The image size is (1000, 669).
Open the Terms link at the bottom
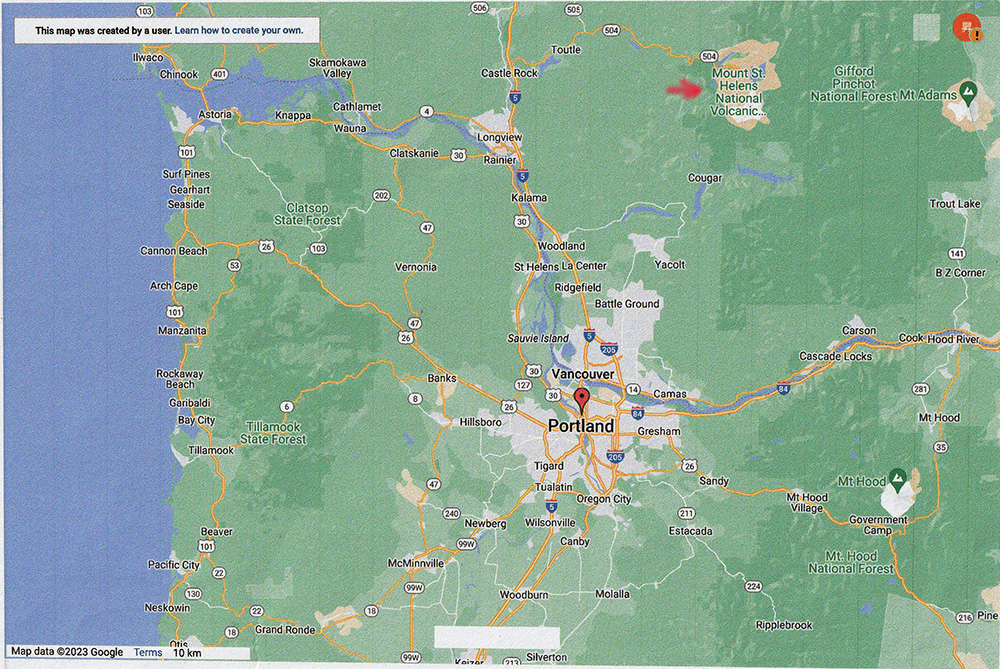tap(148, 652)
